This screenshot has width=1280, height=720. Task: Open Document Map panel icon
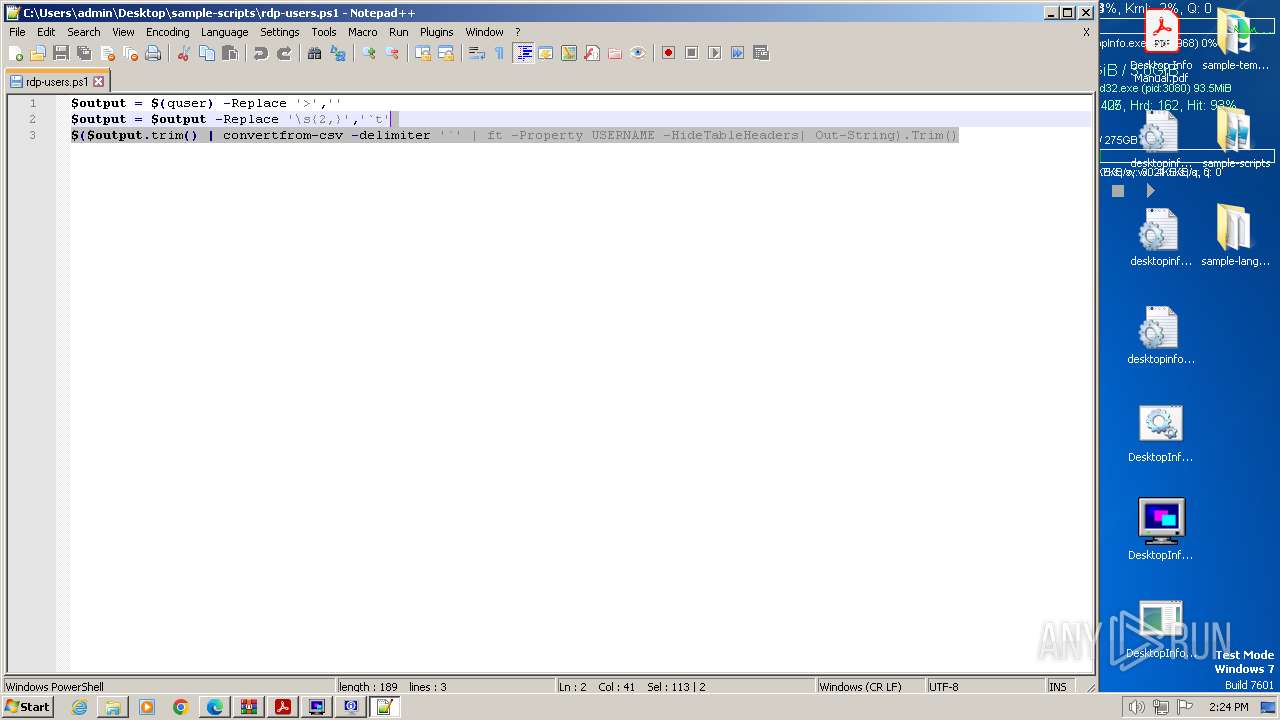pyautogui.click(x=569, y=53)
